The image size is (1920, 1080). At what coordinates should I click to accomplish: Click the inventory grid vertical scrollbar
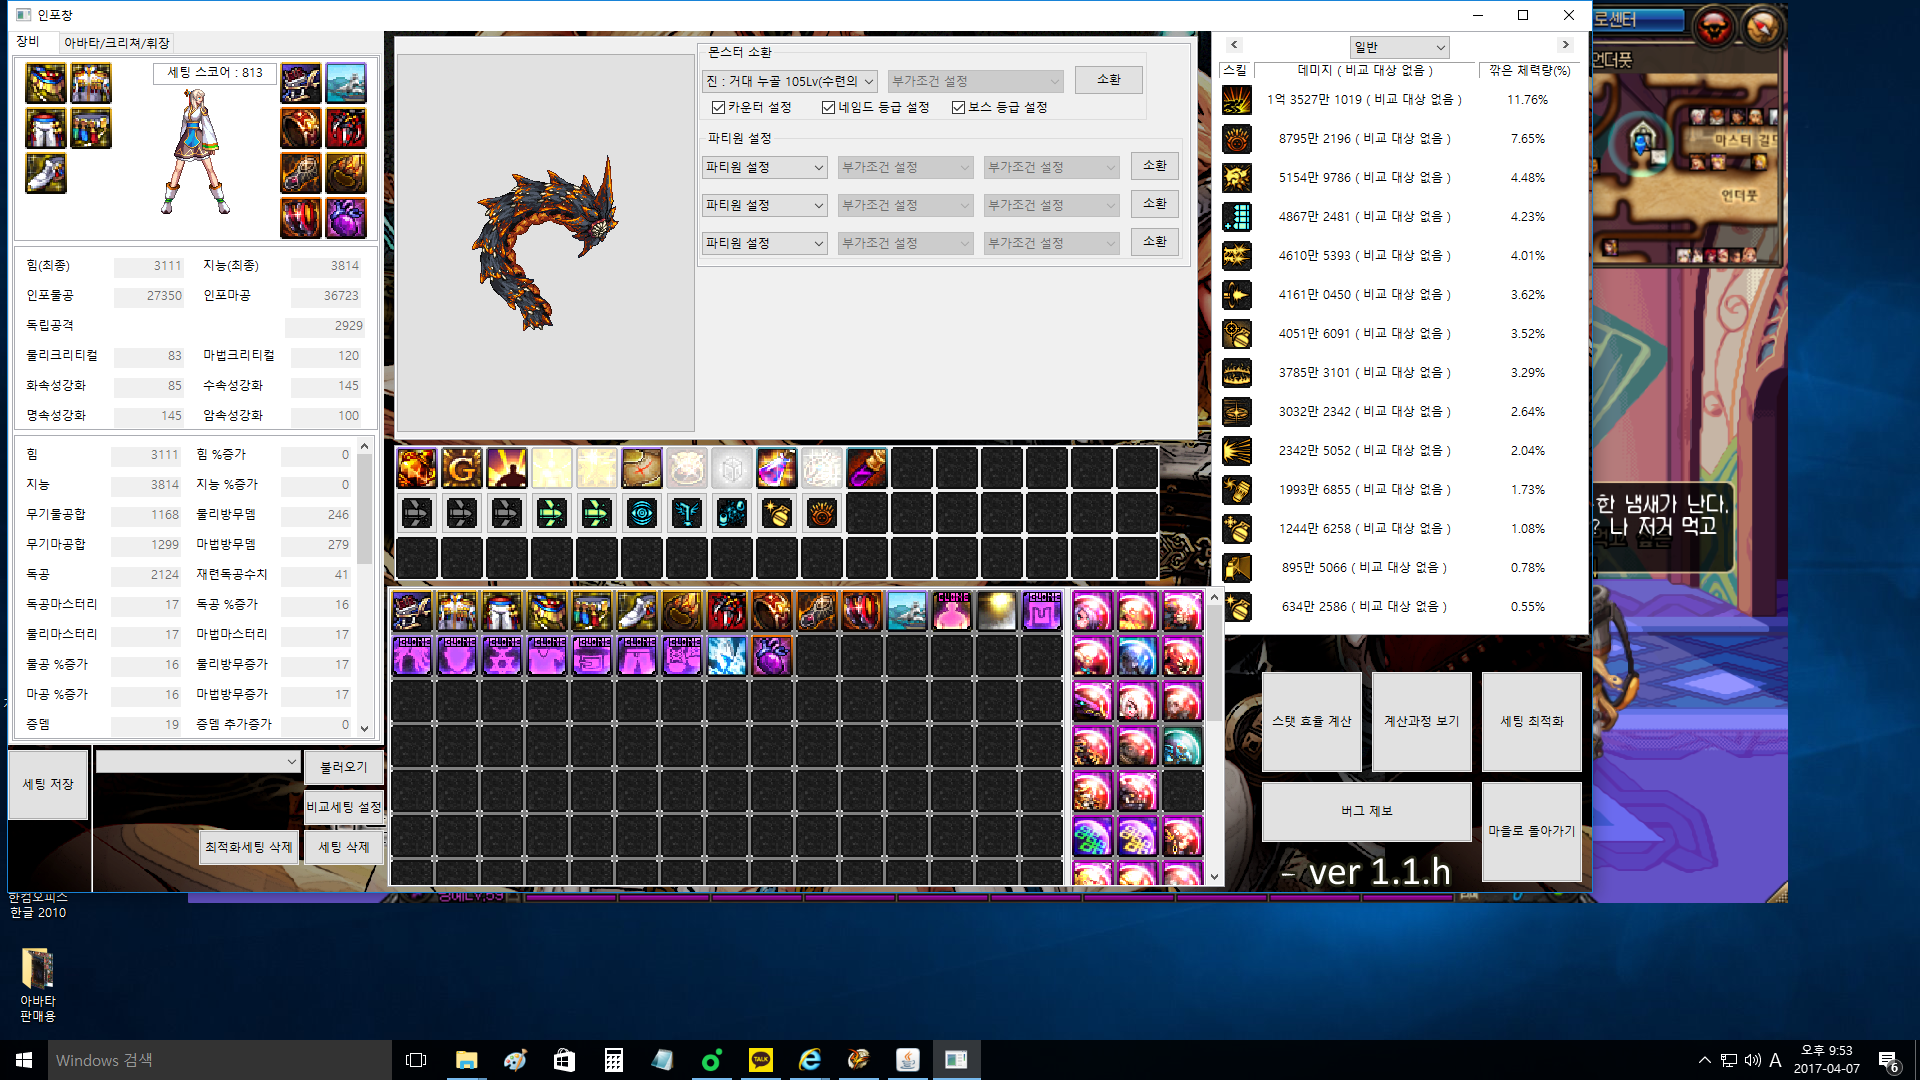(x=1214, y=737)
